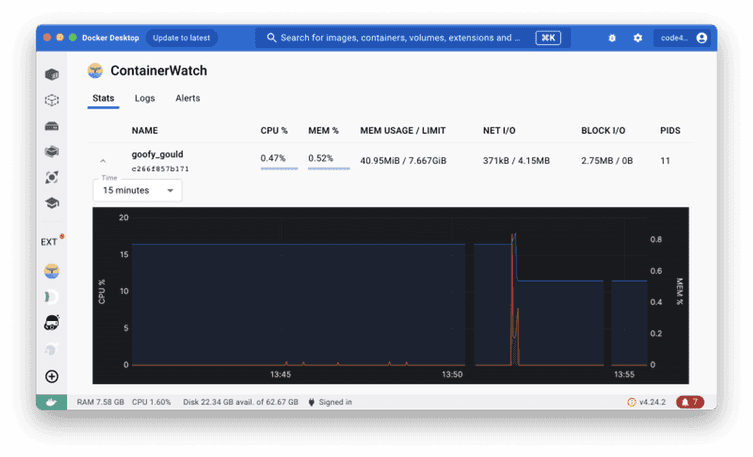Click the PIDS column header
This screenshot has height=457, width=753.
pyautogui.click(x=670, y=131)
